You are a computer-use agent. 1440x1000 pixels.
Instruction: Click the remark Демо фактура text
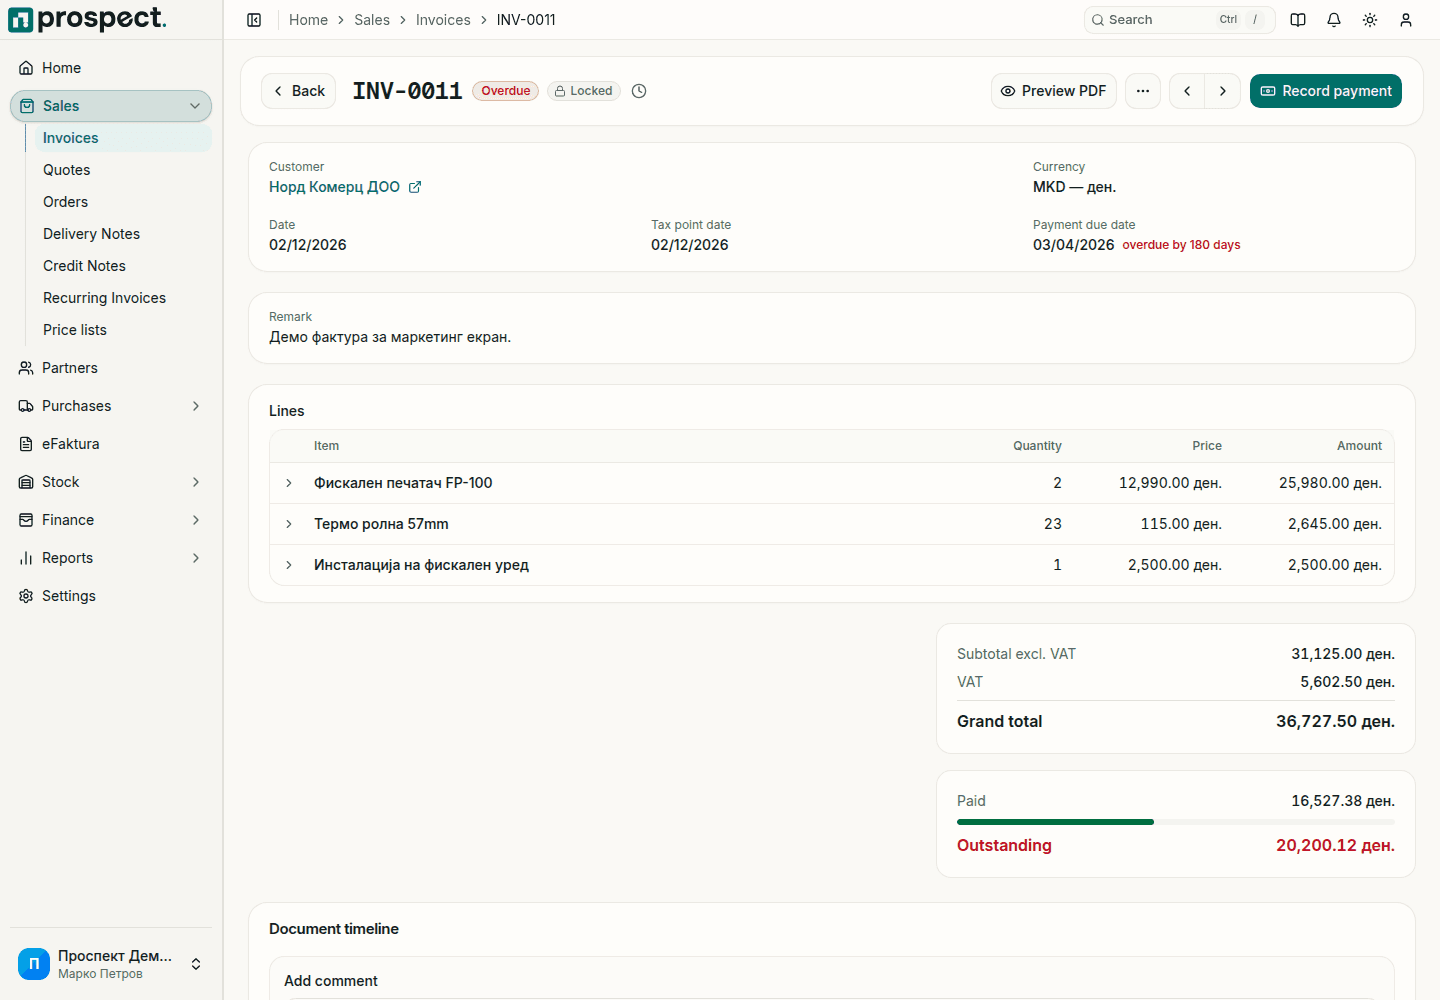[390, 337]
